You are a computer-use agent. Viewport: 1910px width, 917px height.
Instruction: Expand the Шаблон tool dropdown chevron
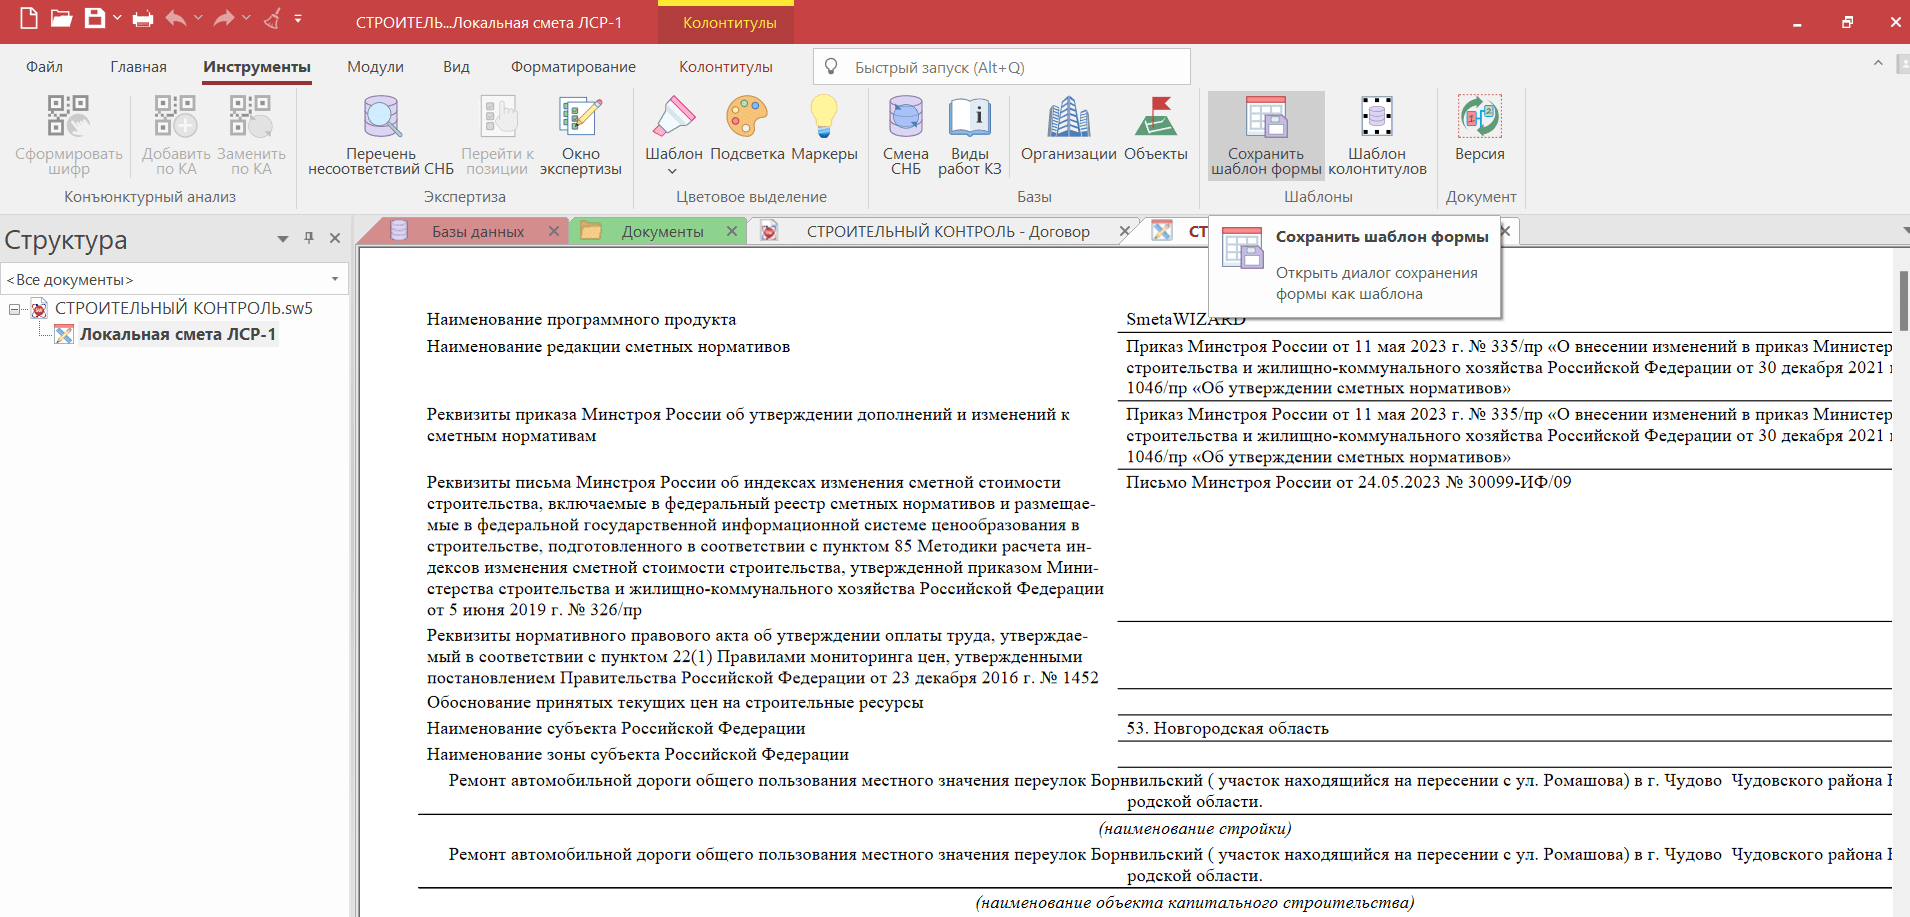(x=672, y=171)
